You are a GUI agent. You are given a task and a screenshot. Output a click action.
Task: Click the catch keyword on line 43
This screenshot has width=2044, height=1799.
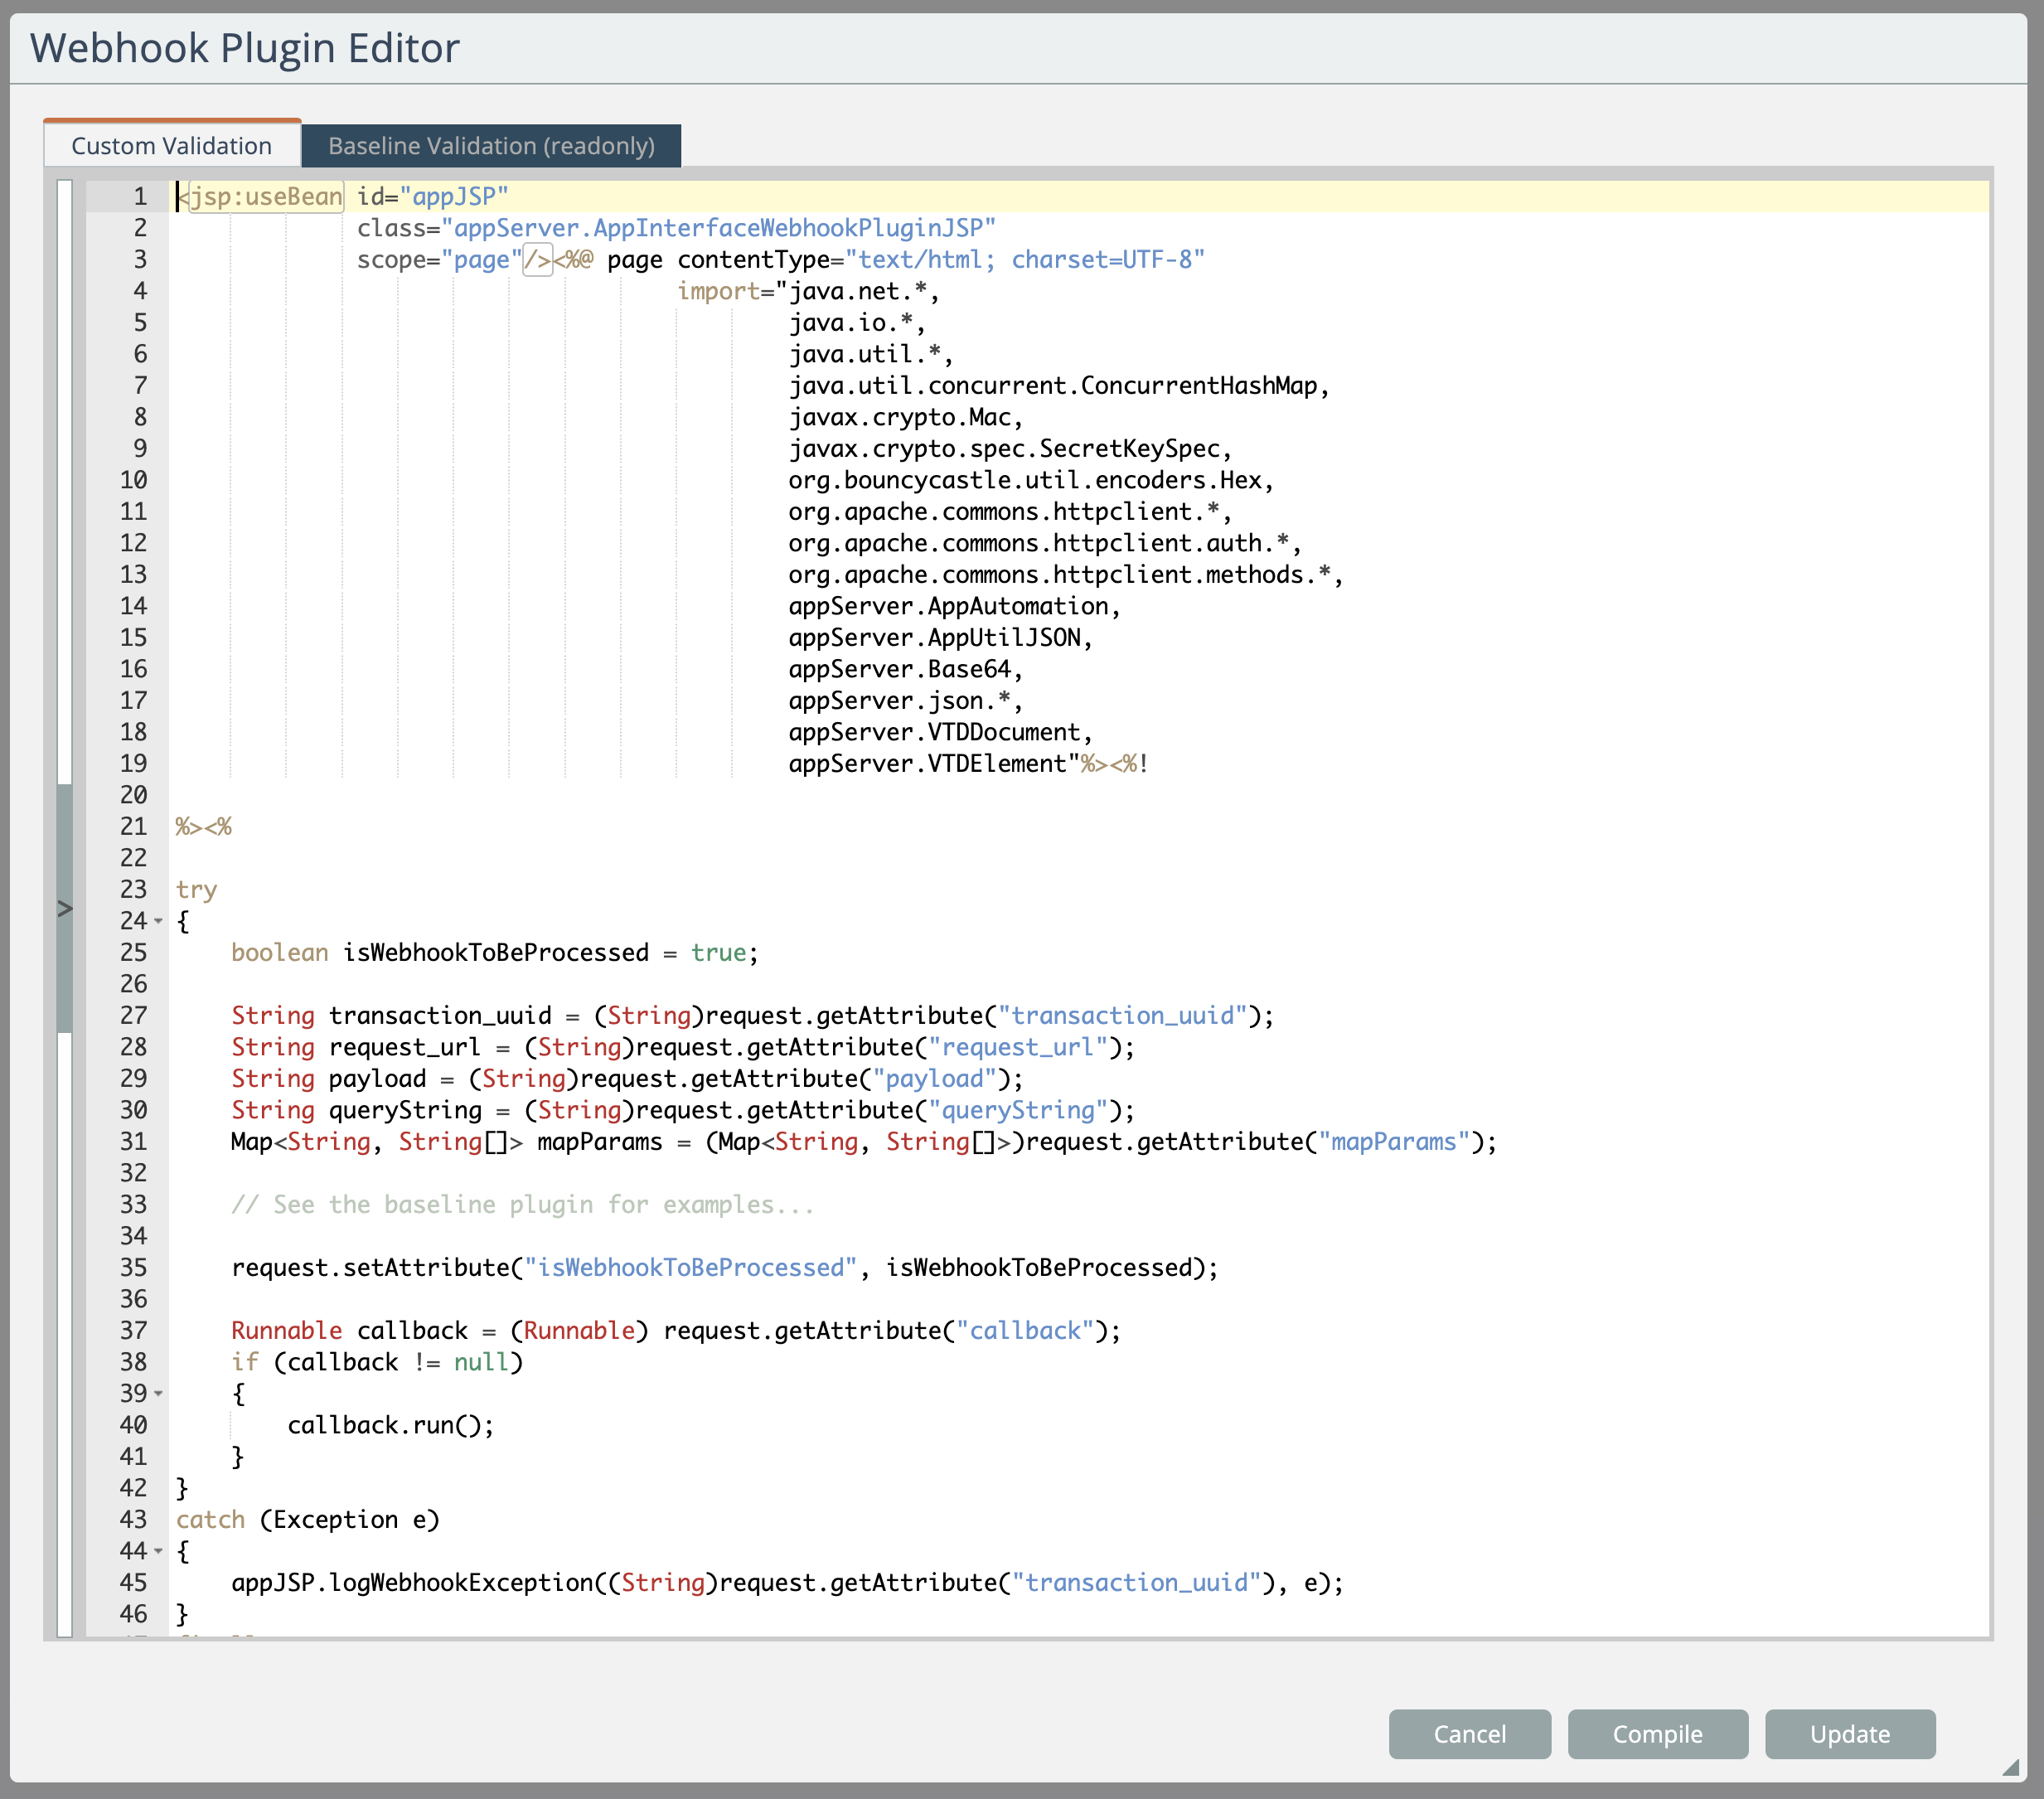tap(210, 1519)
